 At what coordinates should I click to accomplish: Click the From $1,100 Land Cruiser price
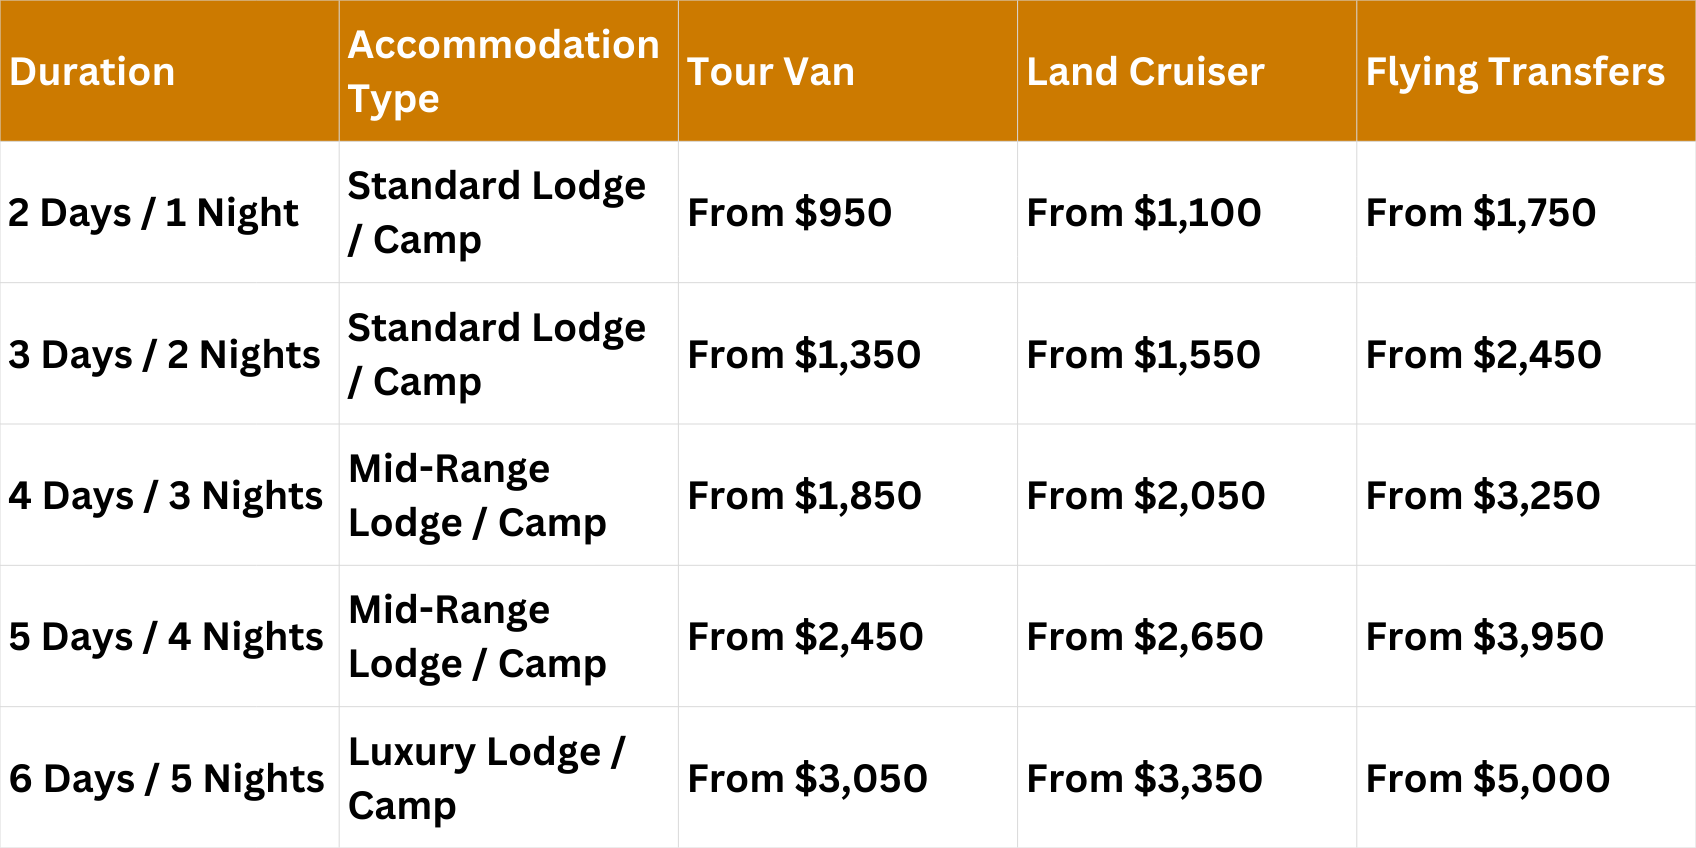[1144, 213]
